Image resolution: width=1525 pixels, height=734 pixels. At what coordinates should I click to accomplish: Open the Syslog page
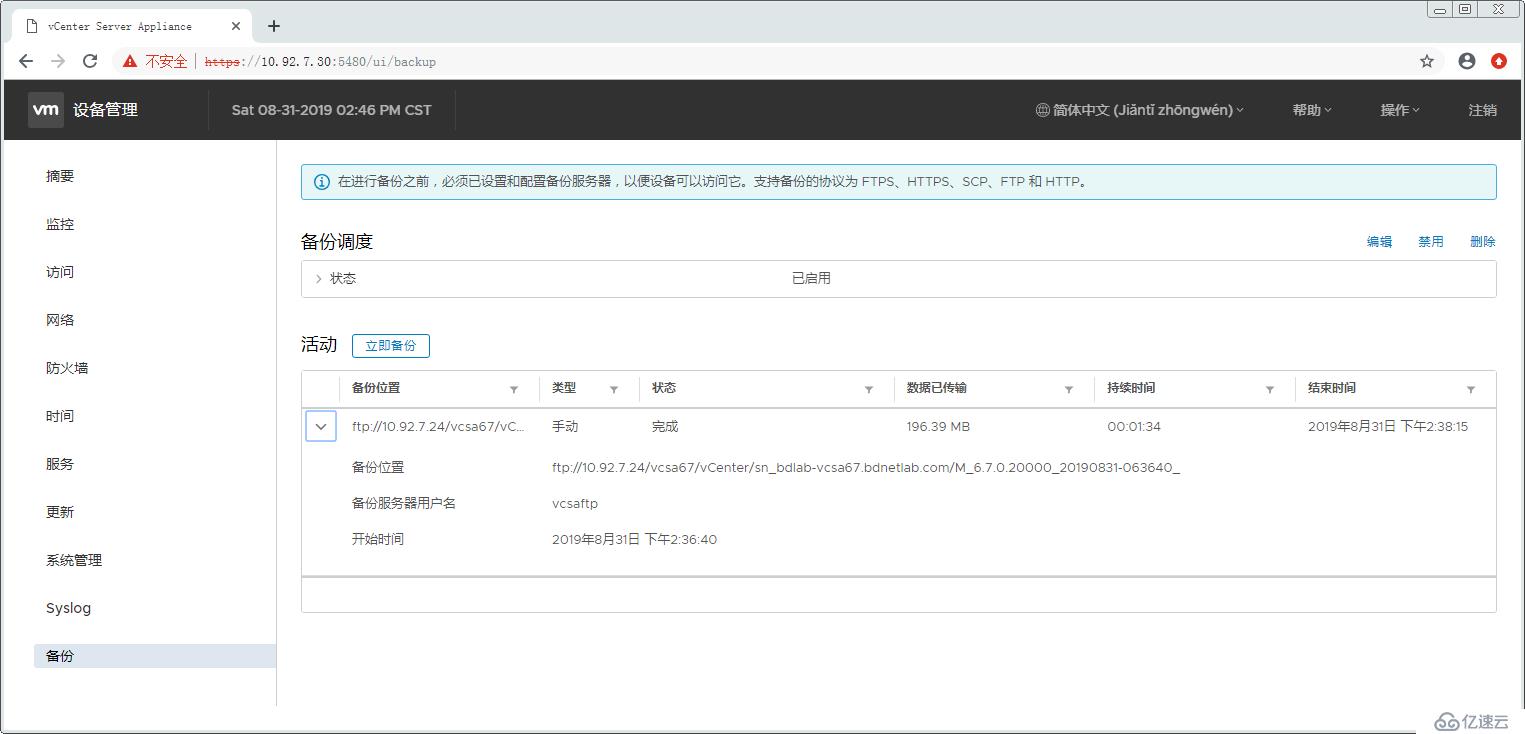(68, 608)
